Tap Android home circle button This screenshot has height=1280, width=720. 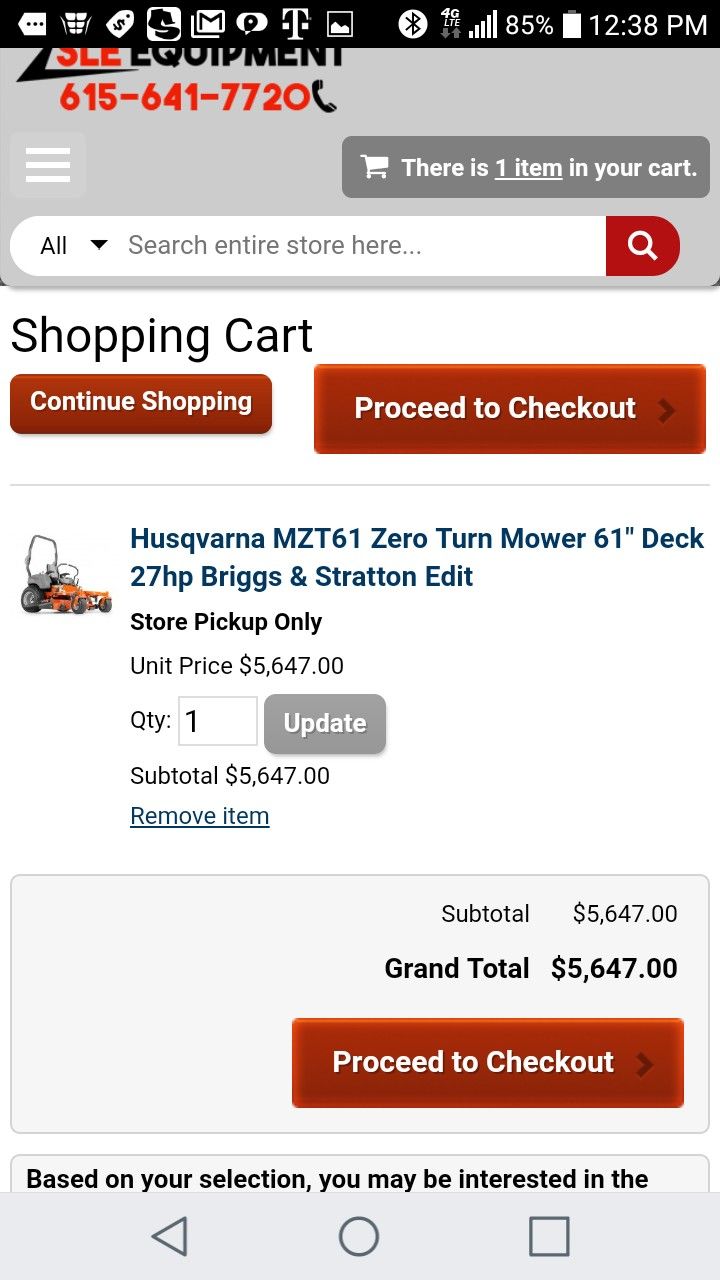point(359,1236)
